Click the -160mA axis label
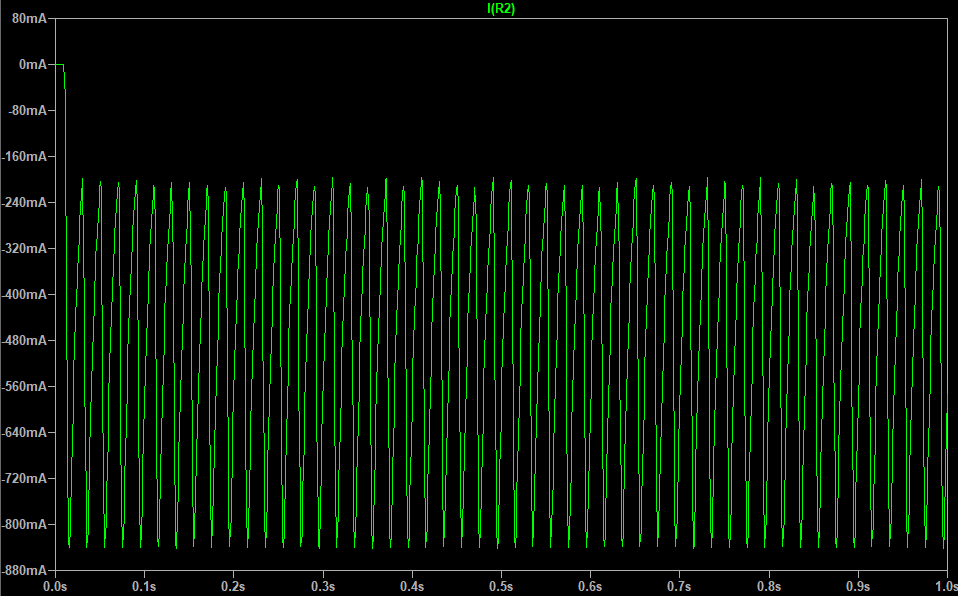 tap(24, 156)
